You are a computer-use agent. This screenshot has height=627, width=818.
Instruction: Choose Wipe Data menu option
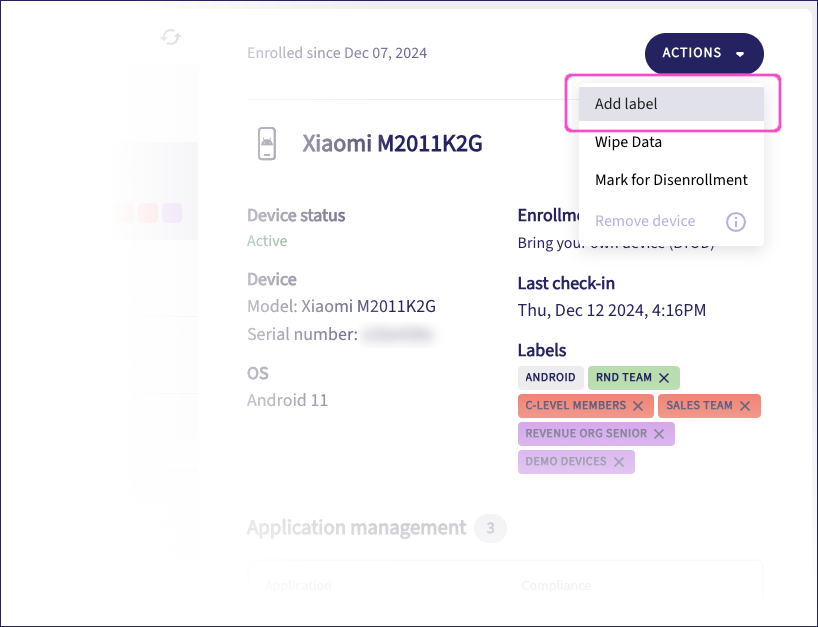pyautogui.click(x=628, y=142)
